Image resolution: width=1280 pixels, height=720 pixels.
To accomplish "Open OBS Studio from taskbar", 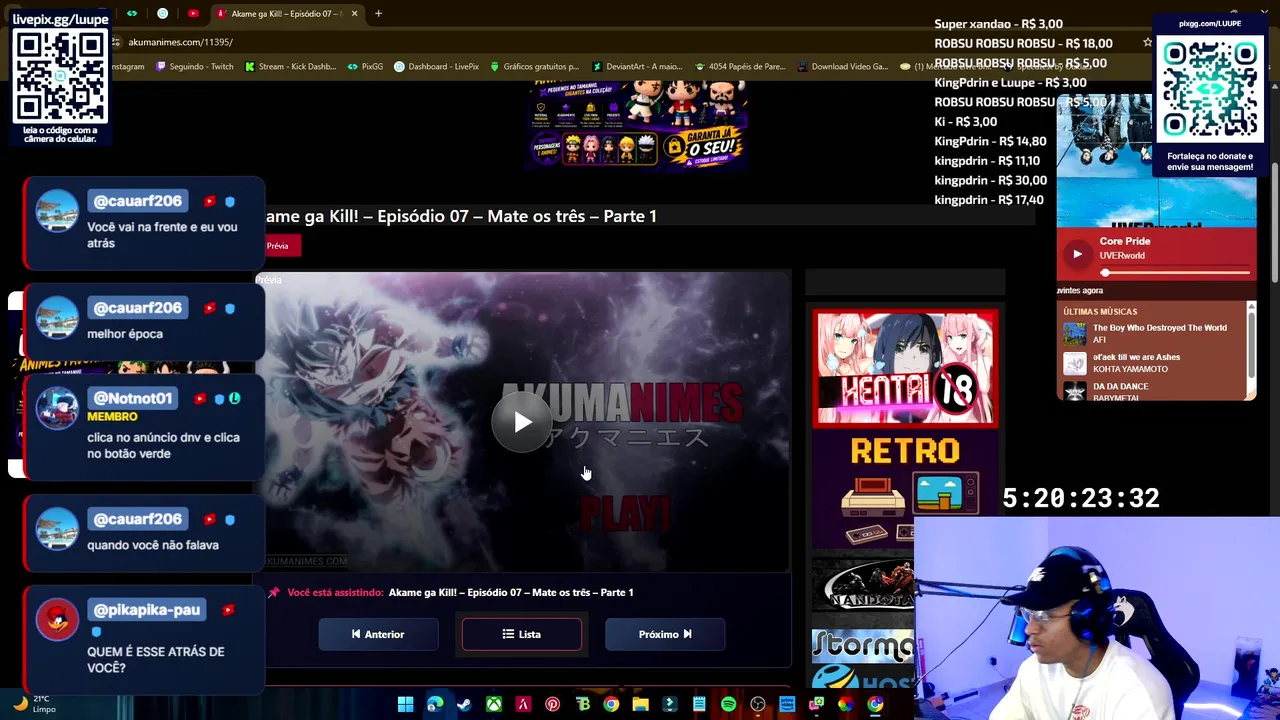I will coord(758,705).
